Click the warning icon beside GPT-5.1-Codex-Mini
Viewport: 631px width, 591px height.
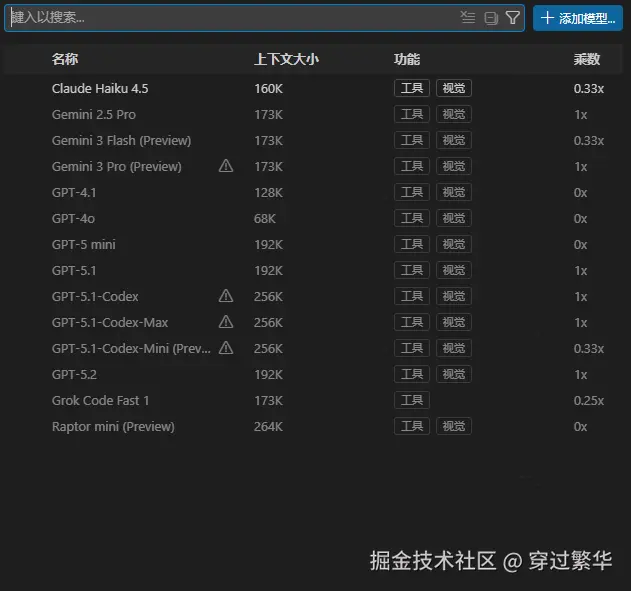pos(226,348)
